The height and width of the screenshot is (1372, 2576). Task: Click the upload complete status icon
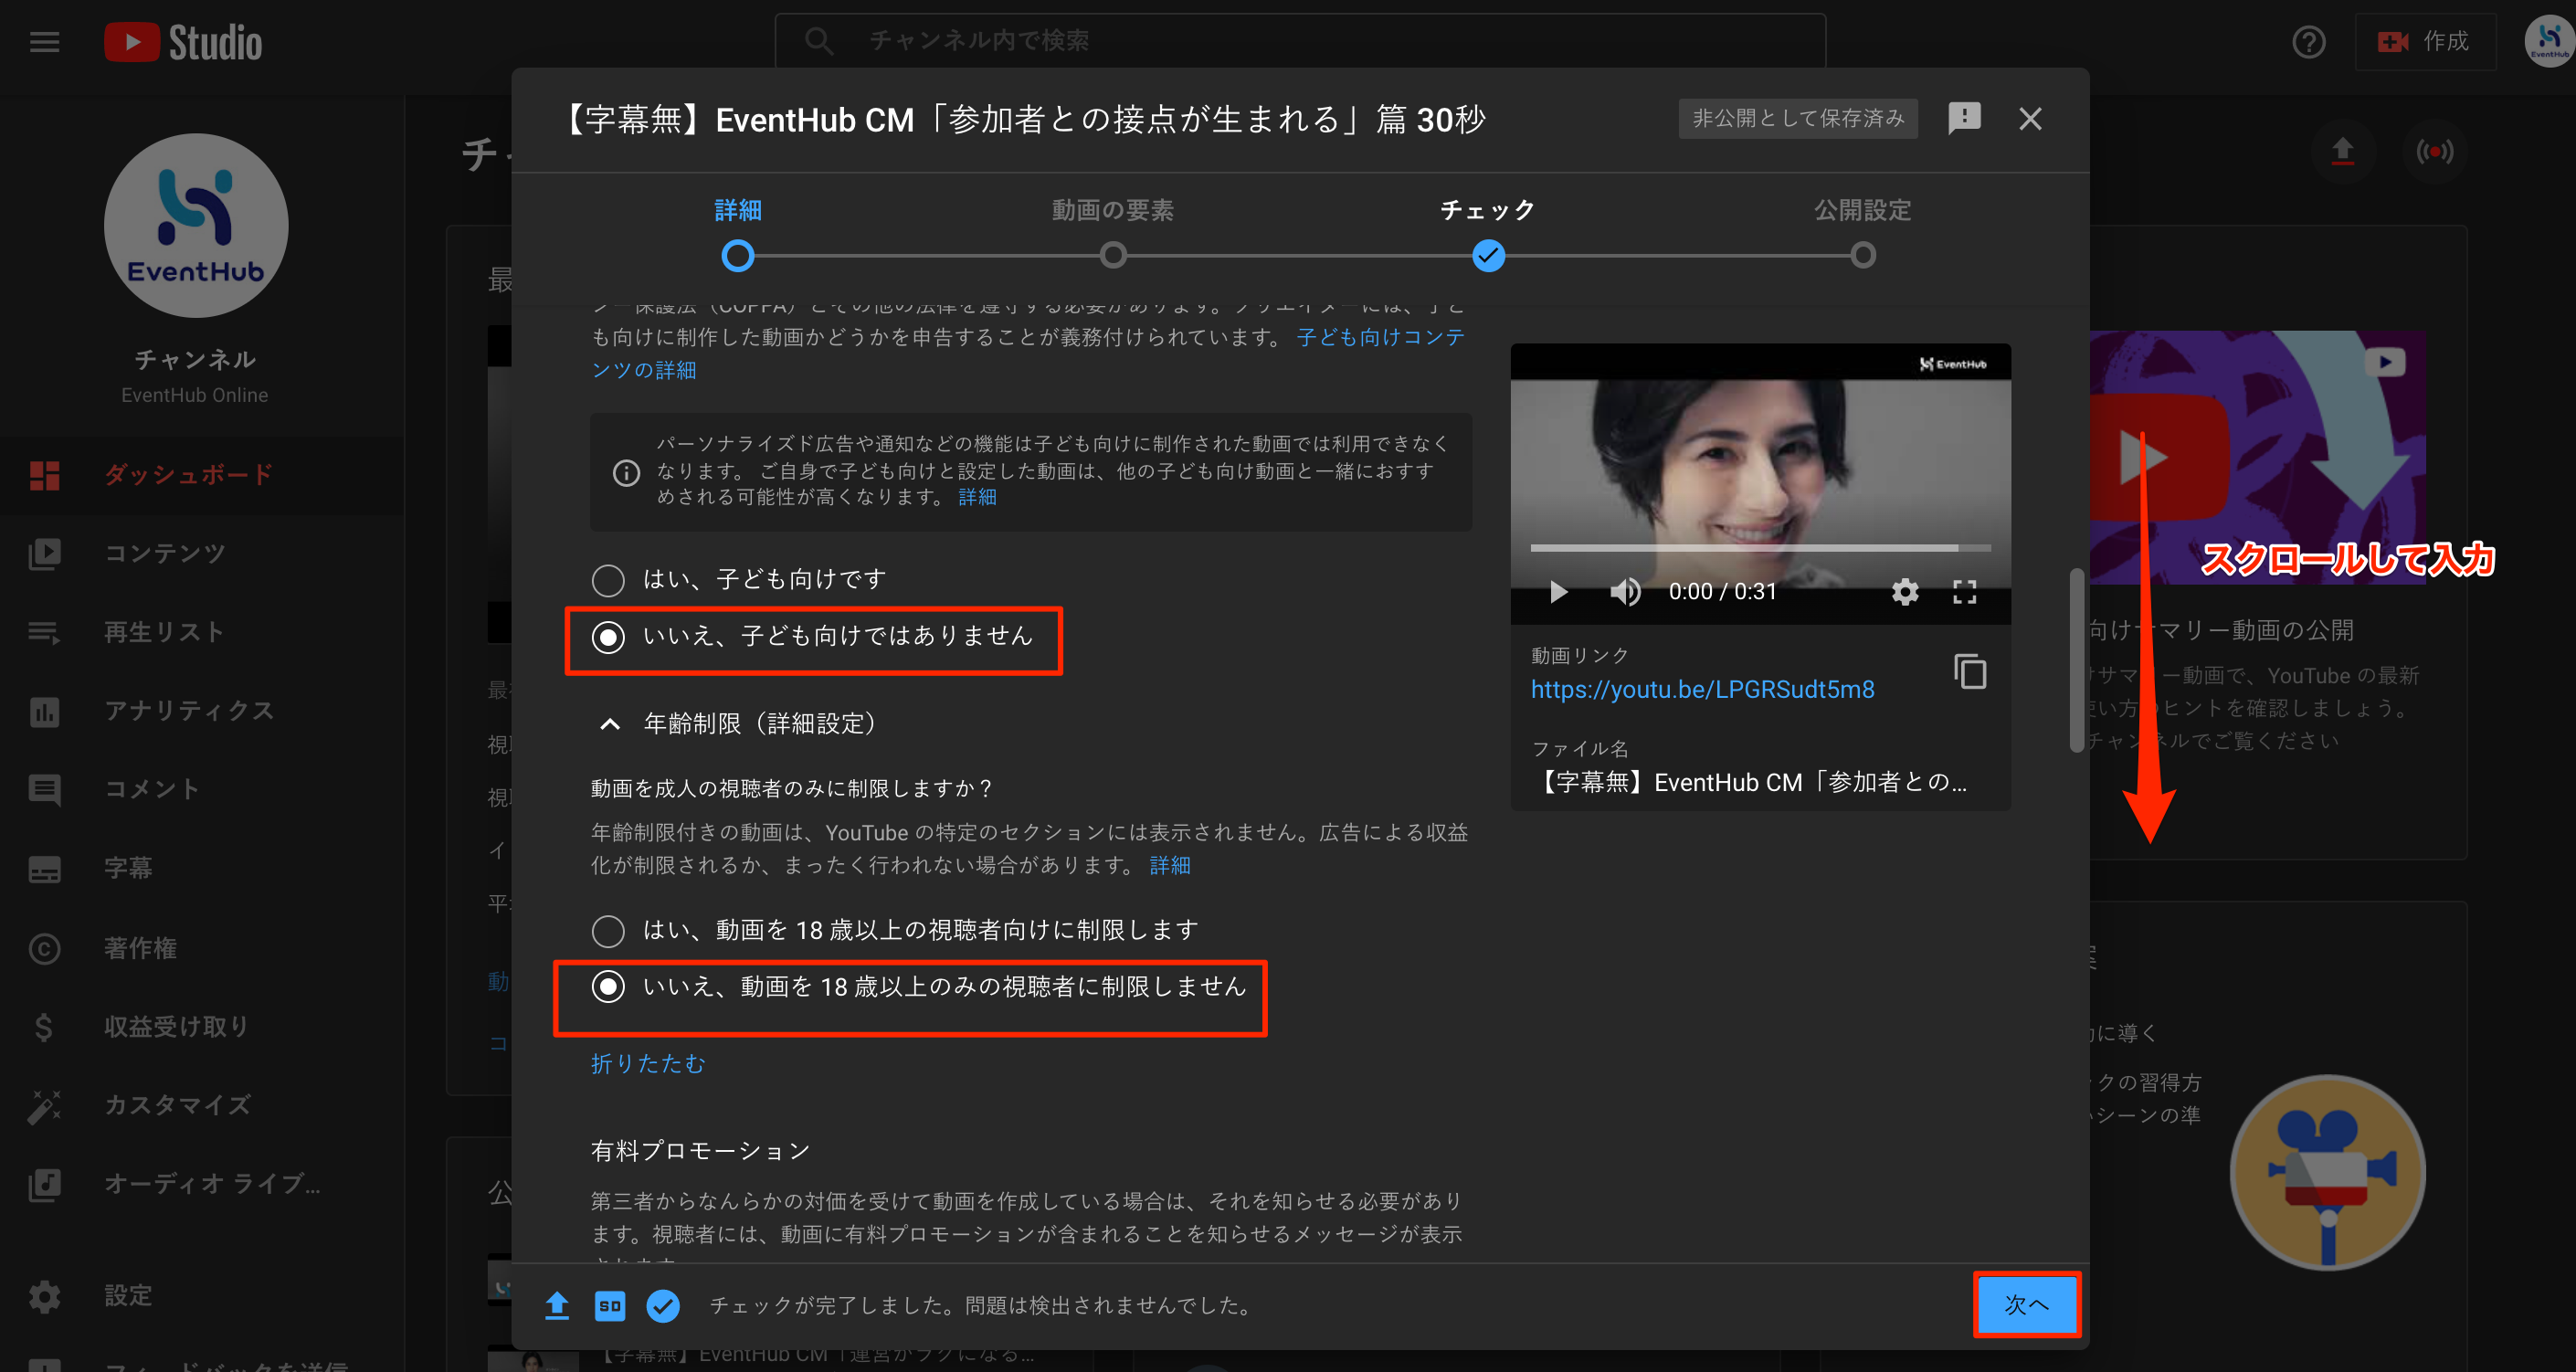[557, 1305]
